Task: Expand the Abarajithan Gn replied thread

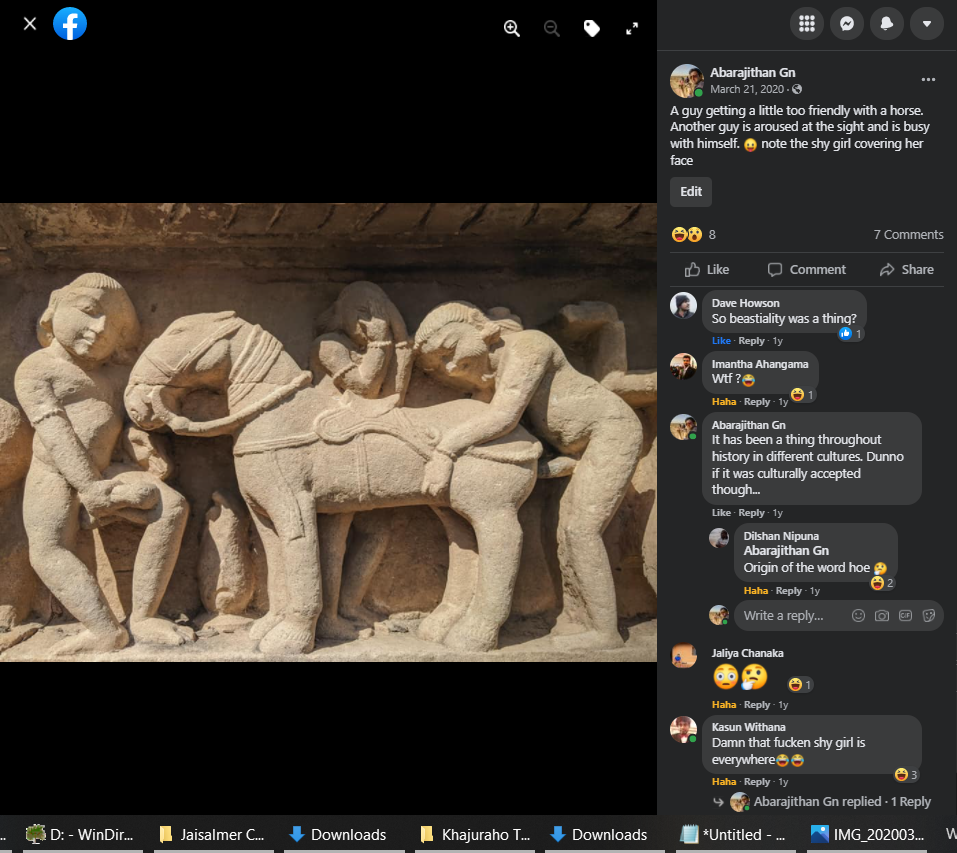Action: coord(842,801)
